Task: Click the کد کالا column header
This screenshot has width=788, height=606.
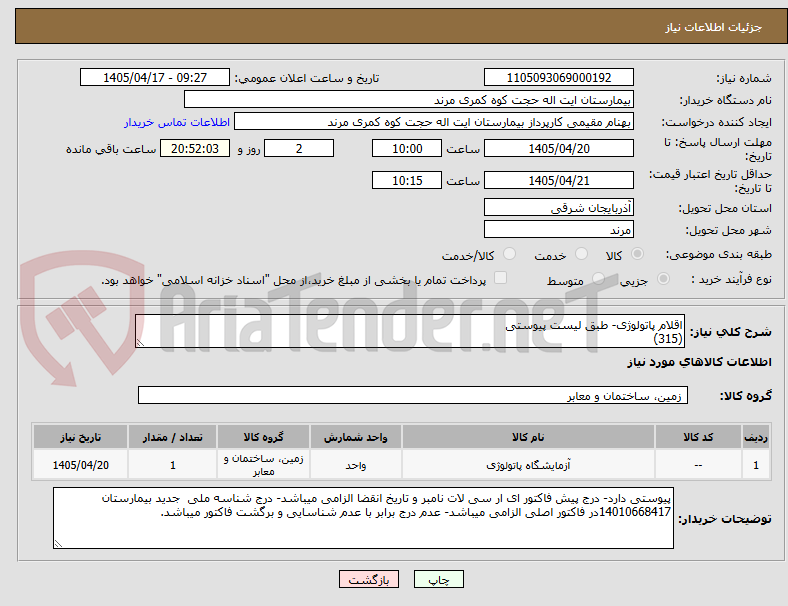Action: (x=698, y=437)
